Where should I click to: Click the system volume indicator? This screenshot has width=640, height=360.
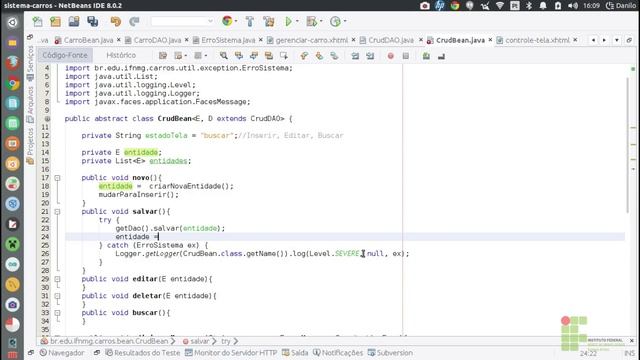(573, 5)
